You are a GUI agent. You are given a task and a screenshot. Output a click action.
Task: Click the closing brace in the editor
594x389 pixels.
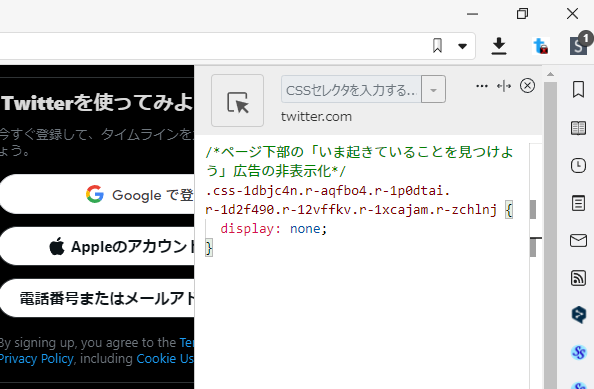point(209,248)
